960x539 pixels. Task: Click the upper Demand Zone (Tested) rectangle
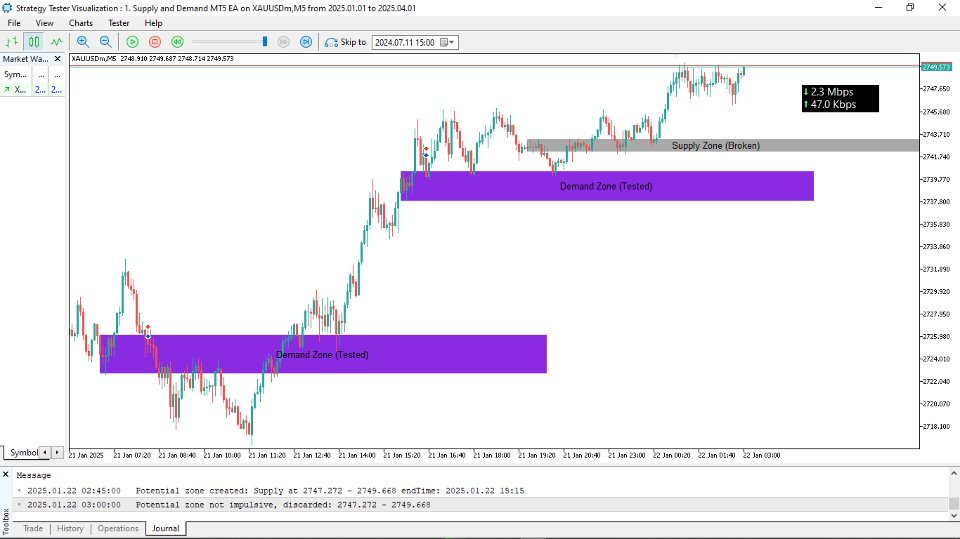[x=607, y=186]
